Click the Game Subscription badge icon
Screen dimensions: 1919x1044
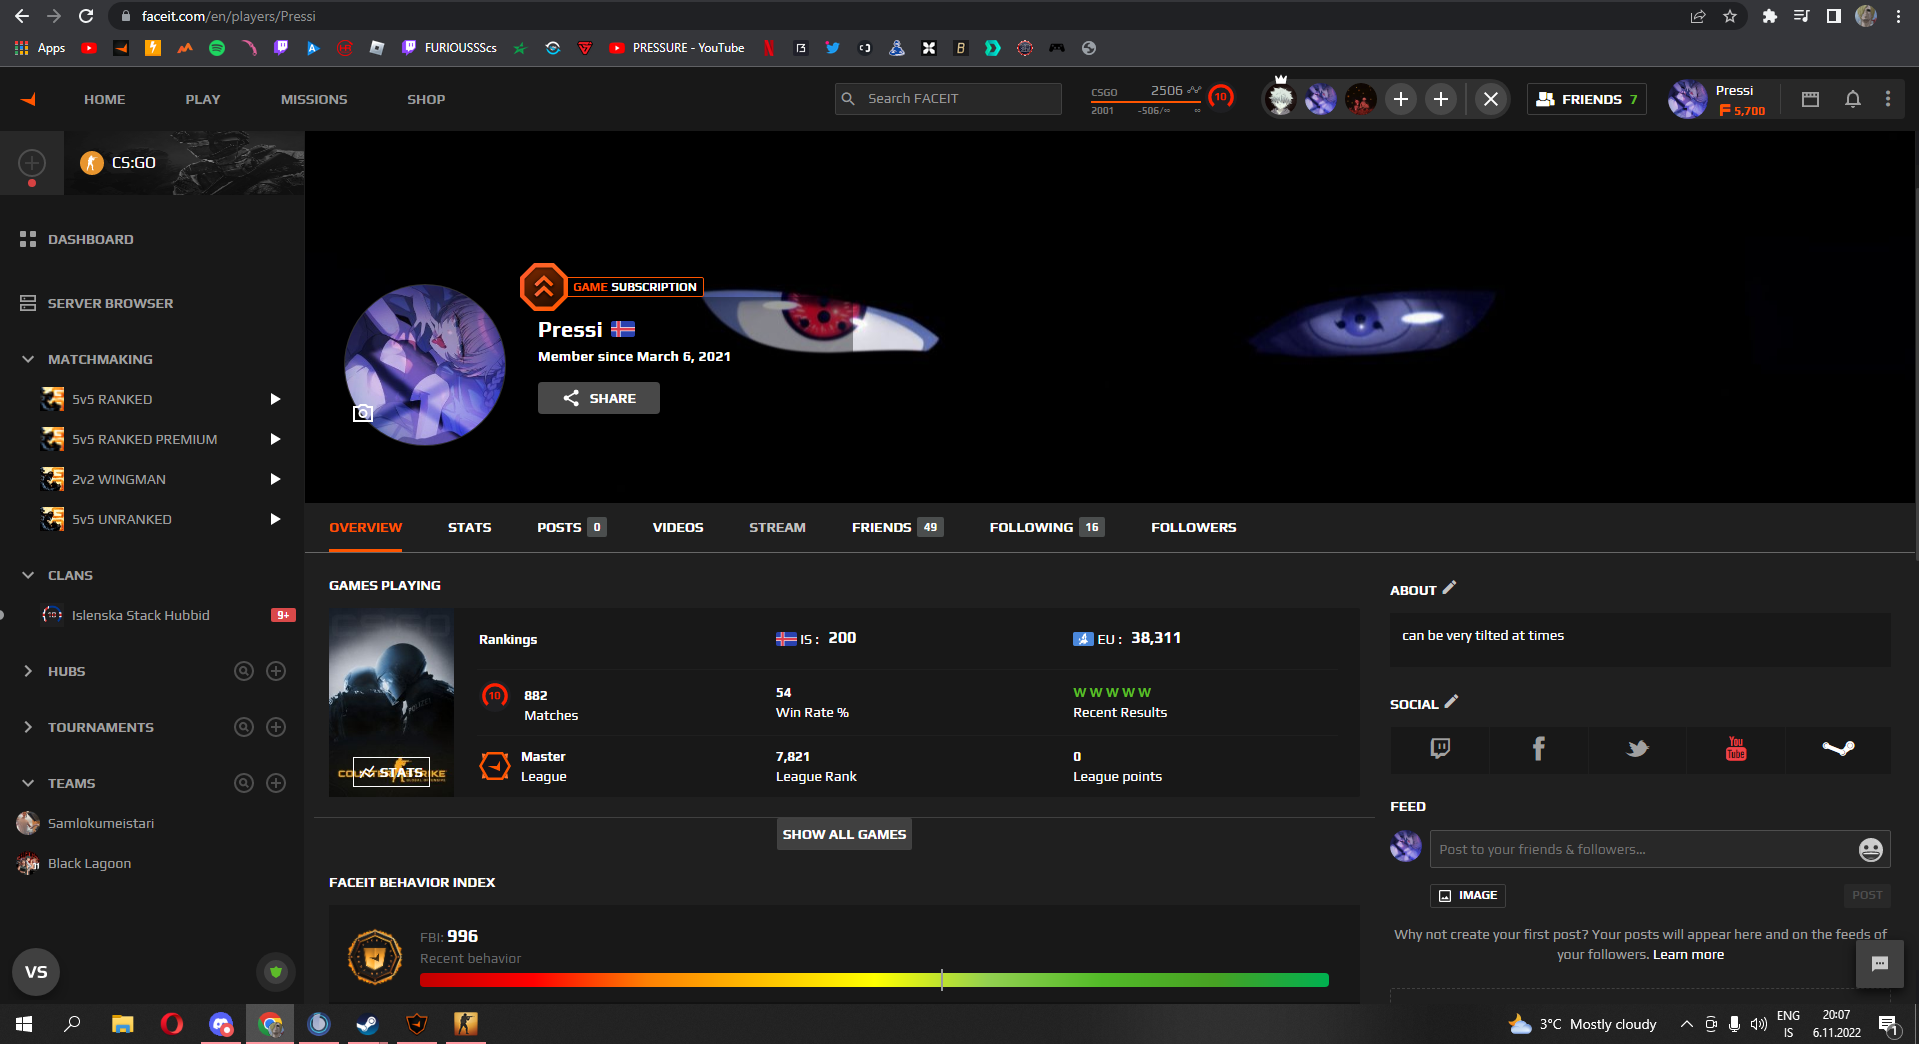pyautogui.click(x=544, y=287)
